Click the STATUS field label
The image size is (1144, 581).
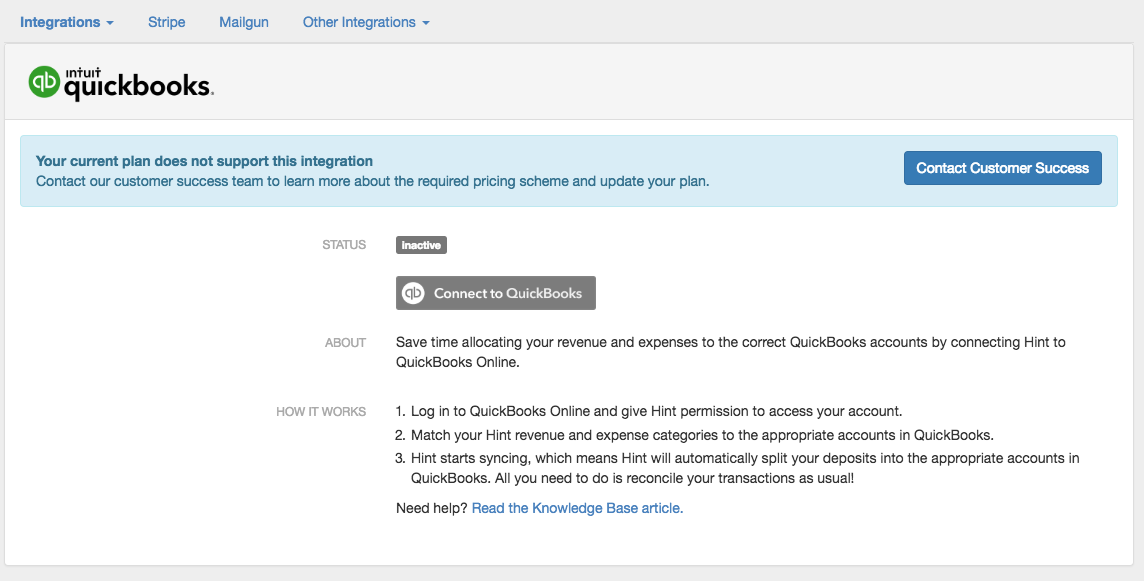tap(344, 245)
